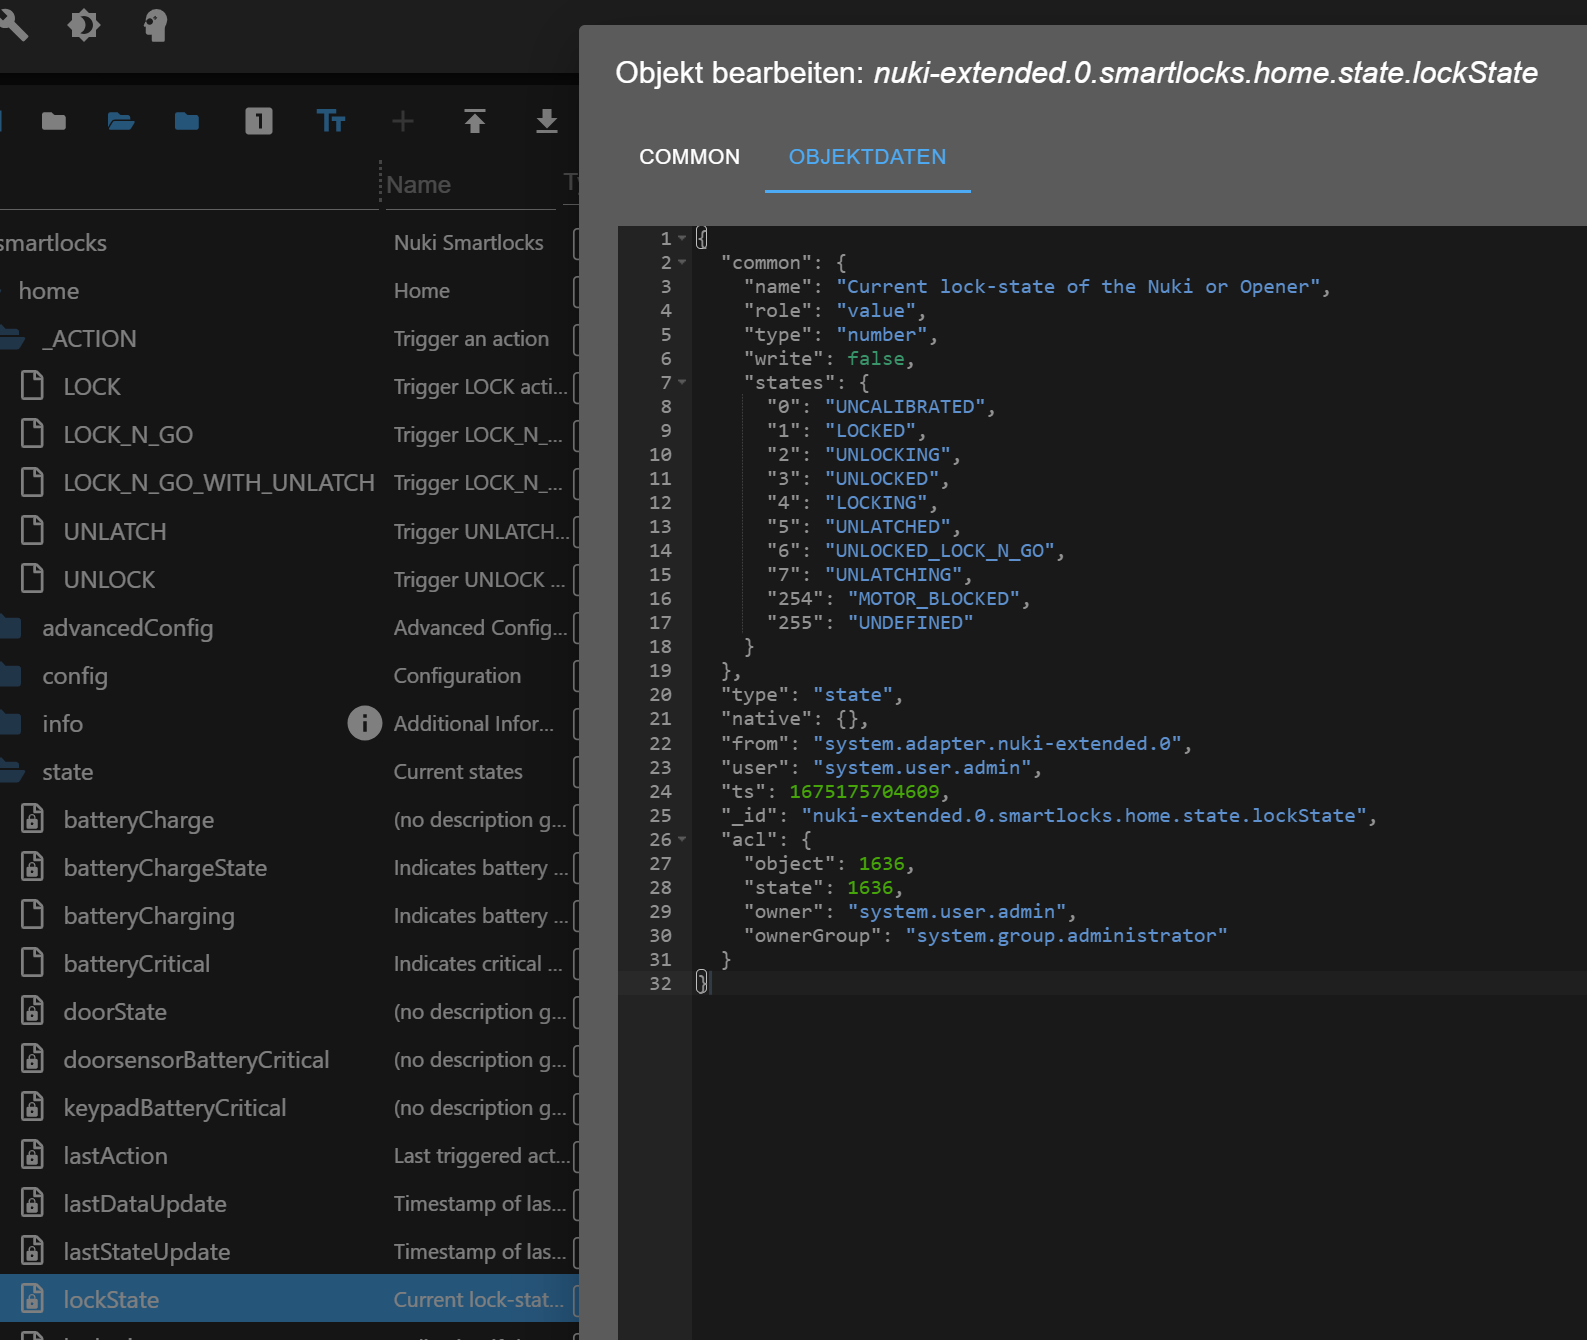
Task: Click file icon of LOCK_N_GO
Action: point(32,434)
